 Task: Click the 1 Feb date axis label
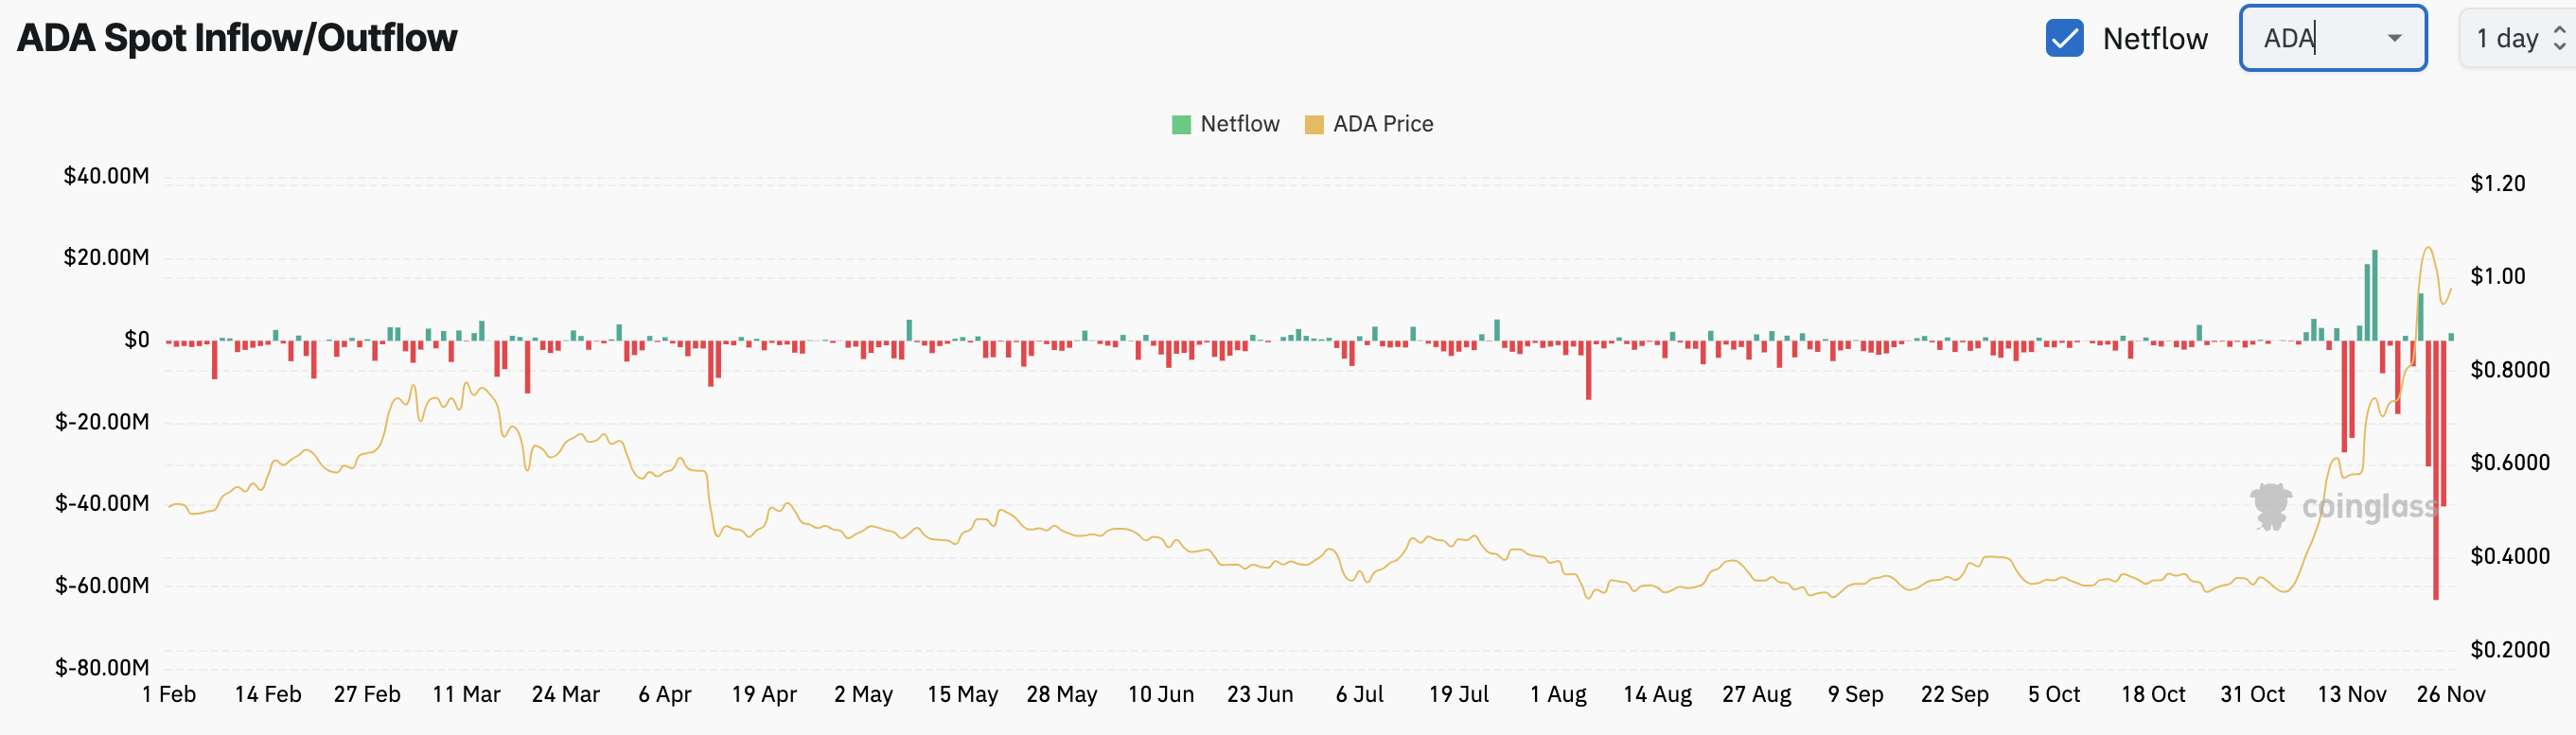coord(169,694)
